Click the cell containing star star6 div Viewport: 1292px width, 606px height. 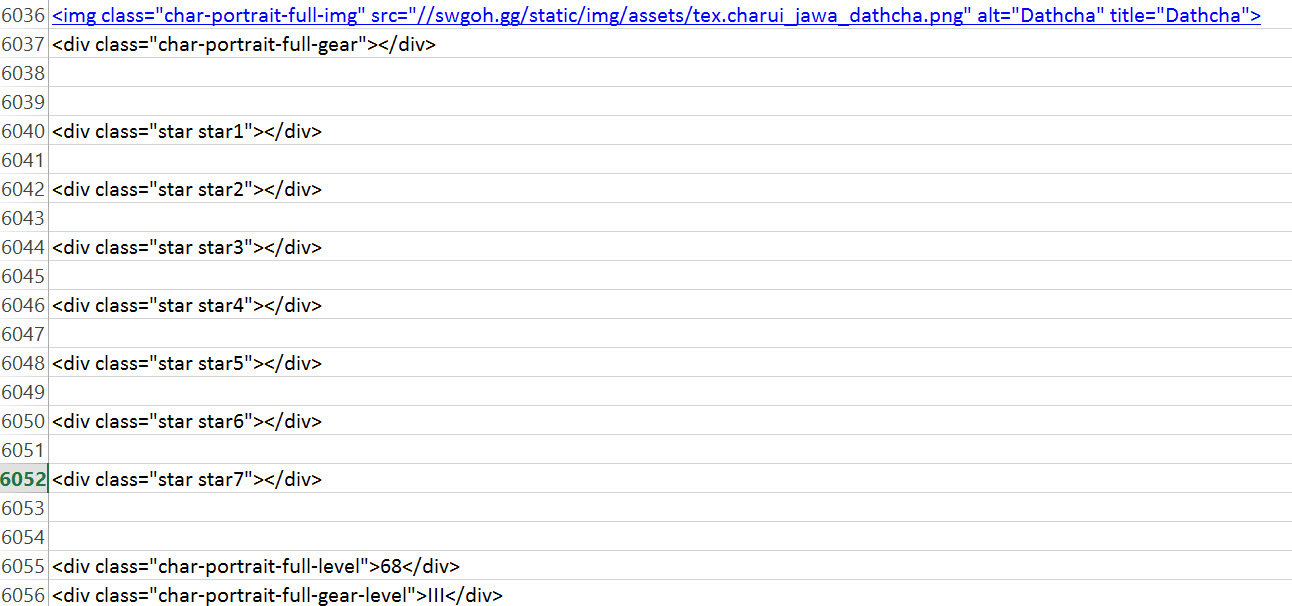(187, 422)
